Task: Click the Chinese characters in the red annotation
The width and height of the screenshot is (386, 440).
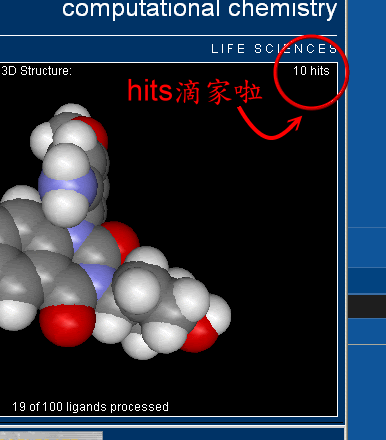Action: 218,91
